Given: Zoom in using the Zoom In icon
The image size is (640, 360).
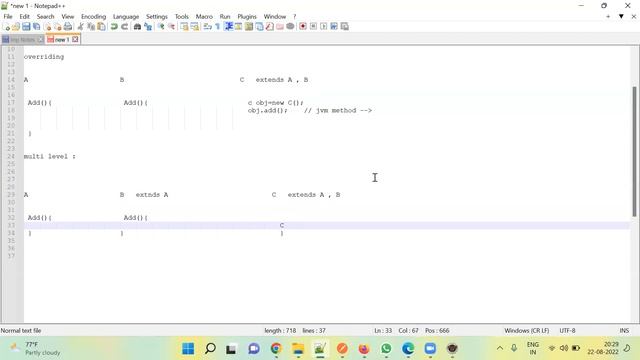Looking at the screenshot, I should [161, 27].
